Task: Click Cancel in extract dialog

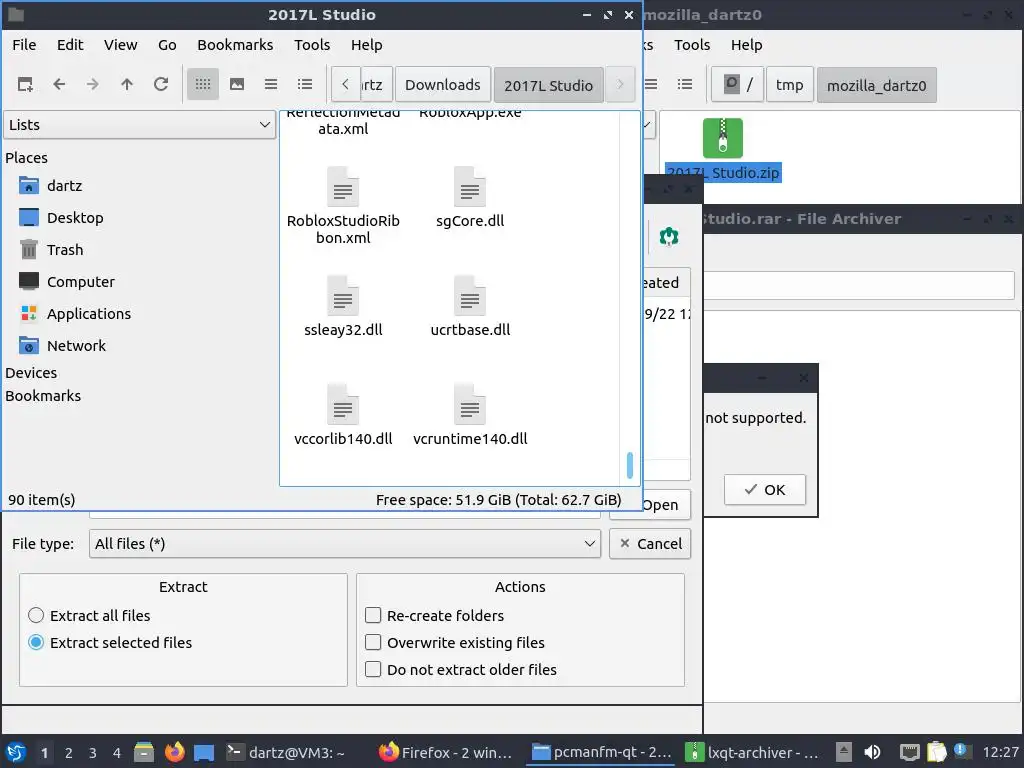Action: coord(650,543)
